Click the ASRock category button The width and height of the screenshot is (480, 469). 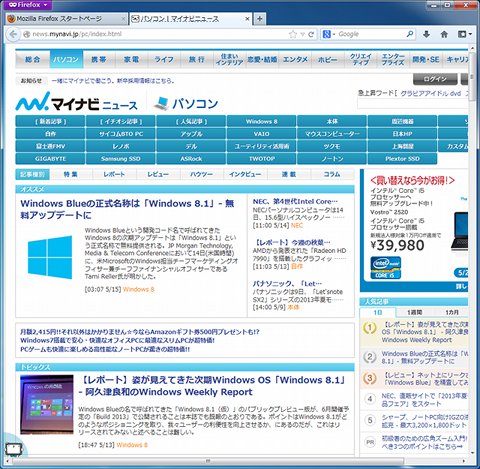coord(191,159)
